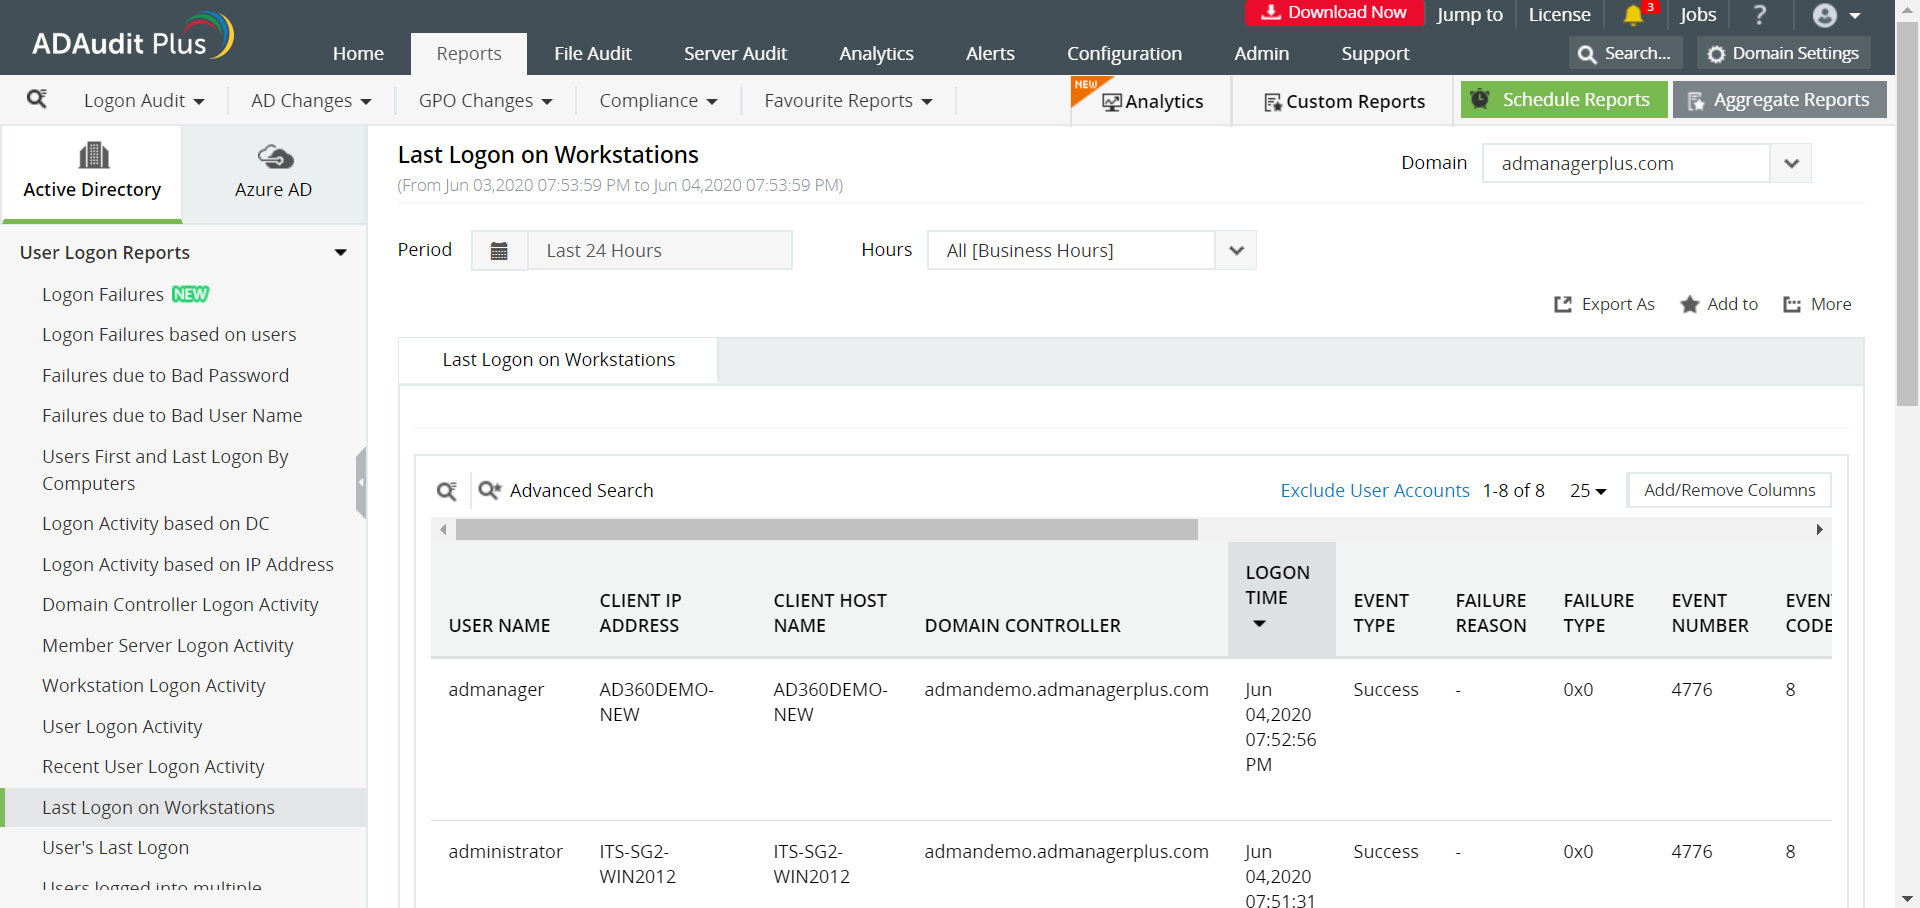Switch to the File Audit tab

[x=592, y=53]
